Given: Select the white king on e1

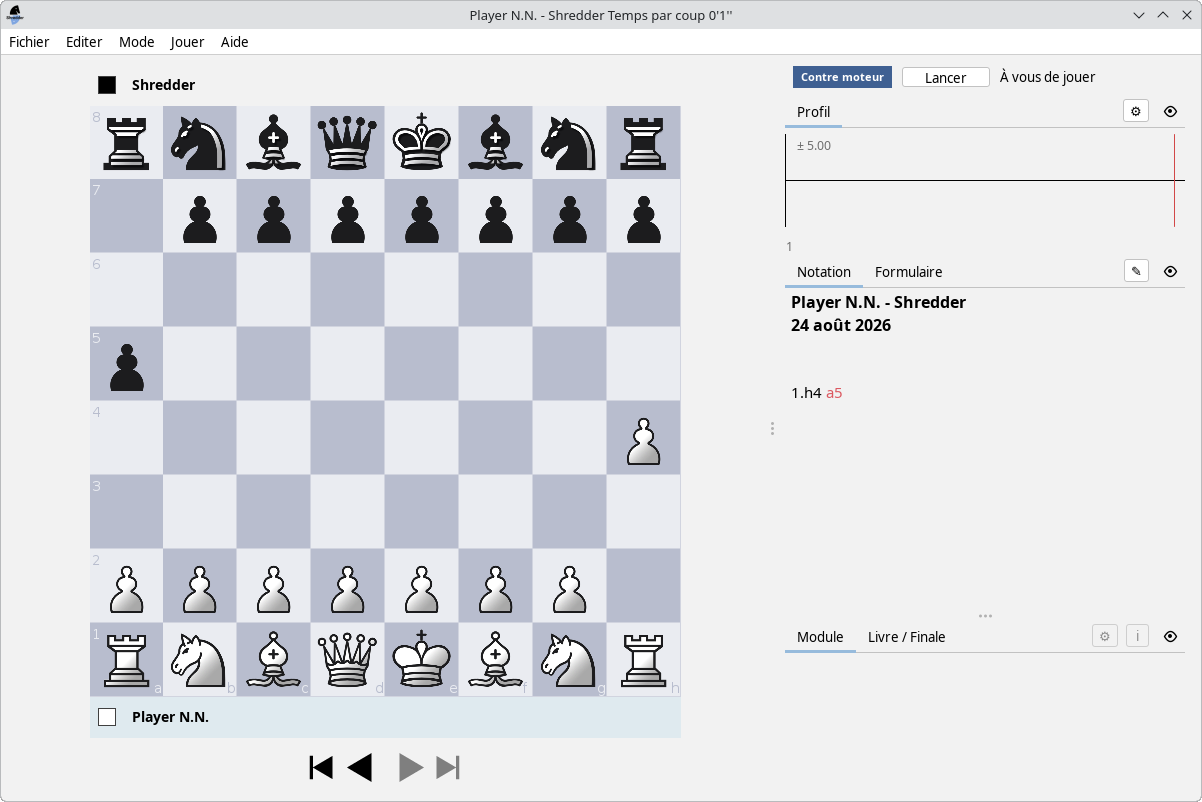Looking at the screenshot, I should tap(422, 660).
